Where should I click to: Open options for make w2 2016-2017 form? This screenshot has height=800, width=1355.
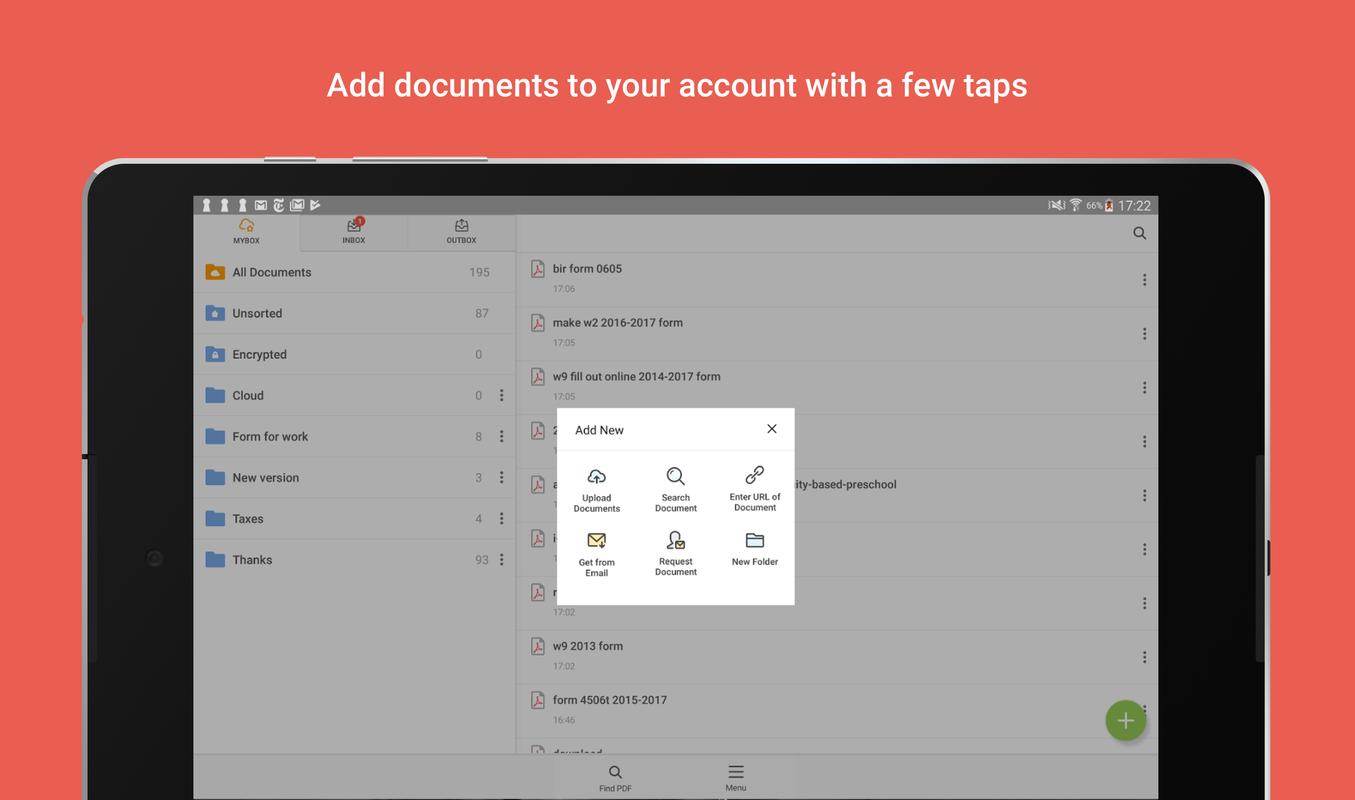(1144, 334)
